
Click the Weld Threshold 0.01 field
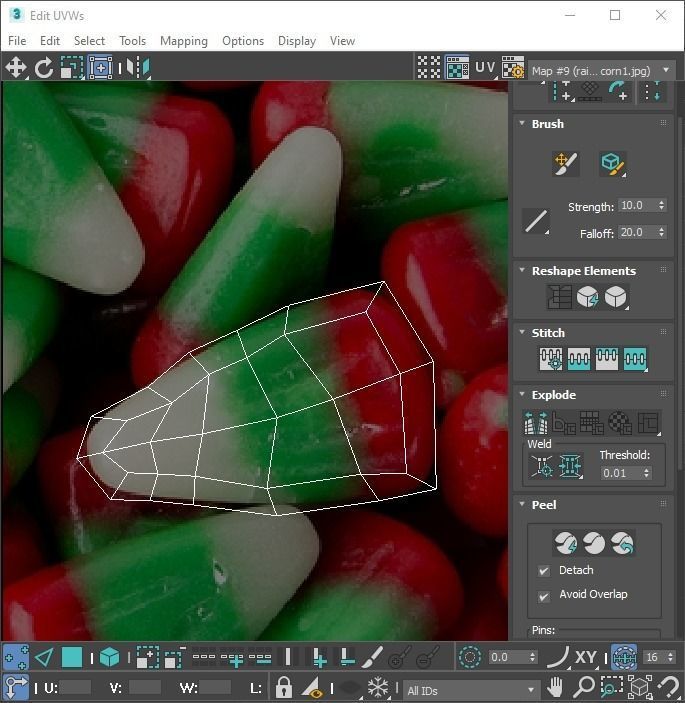(621, 473)
